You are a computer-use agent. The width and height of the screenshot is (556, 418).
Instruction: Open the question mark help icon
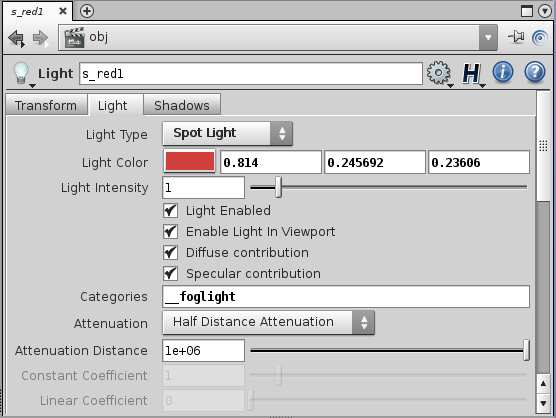point(535,72)
